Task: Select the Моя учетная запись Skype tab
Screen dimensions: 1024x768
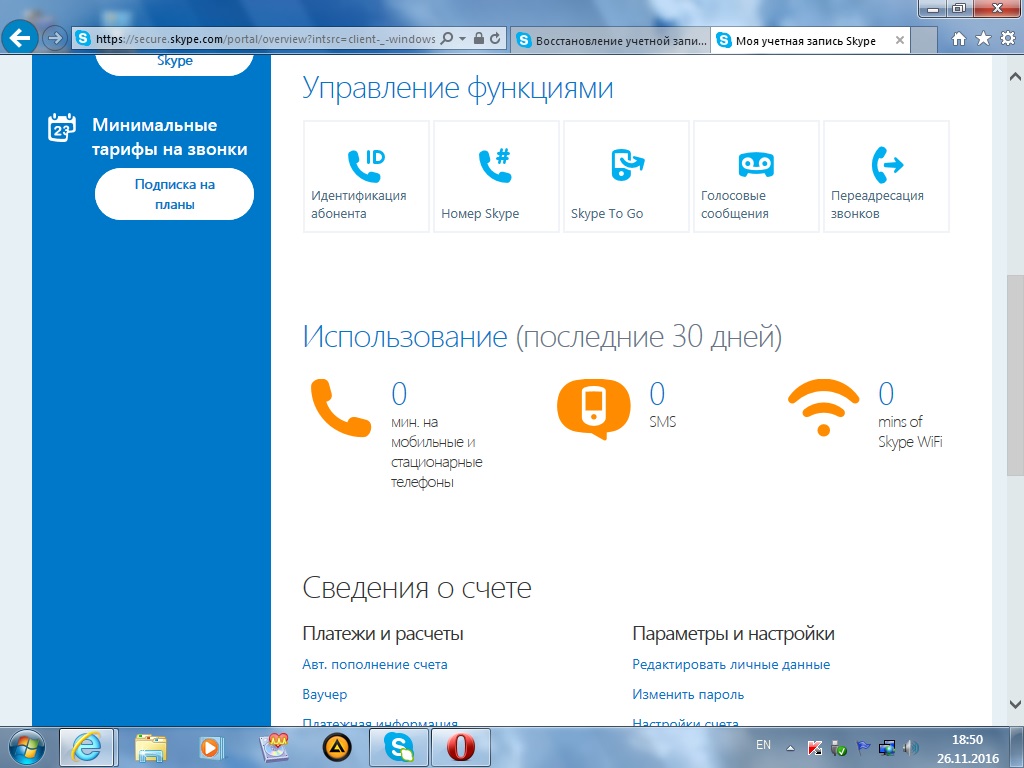Action: 800,41
